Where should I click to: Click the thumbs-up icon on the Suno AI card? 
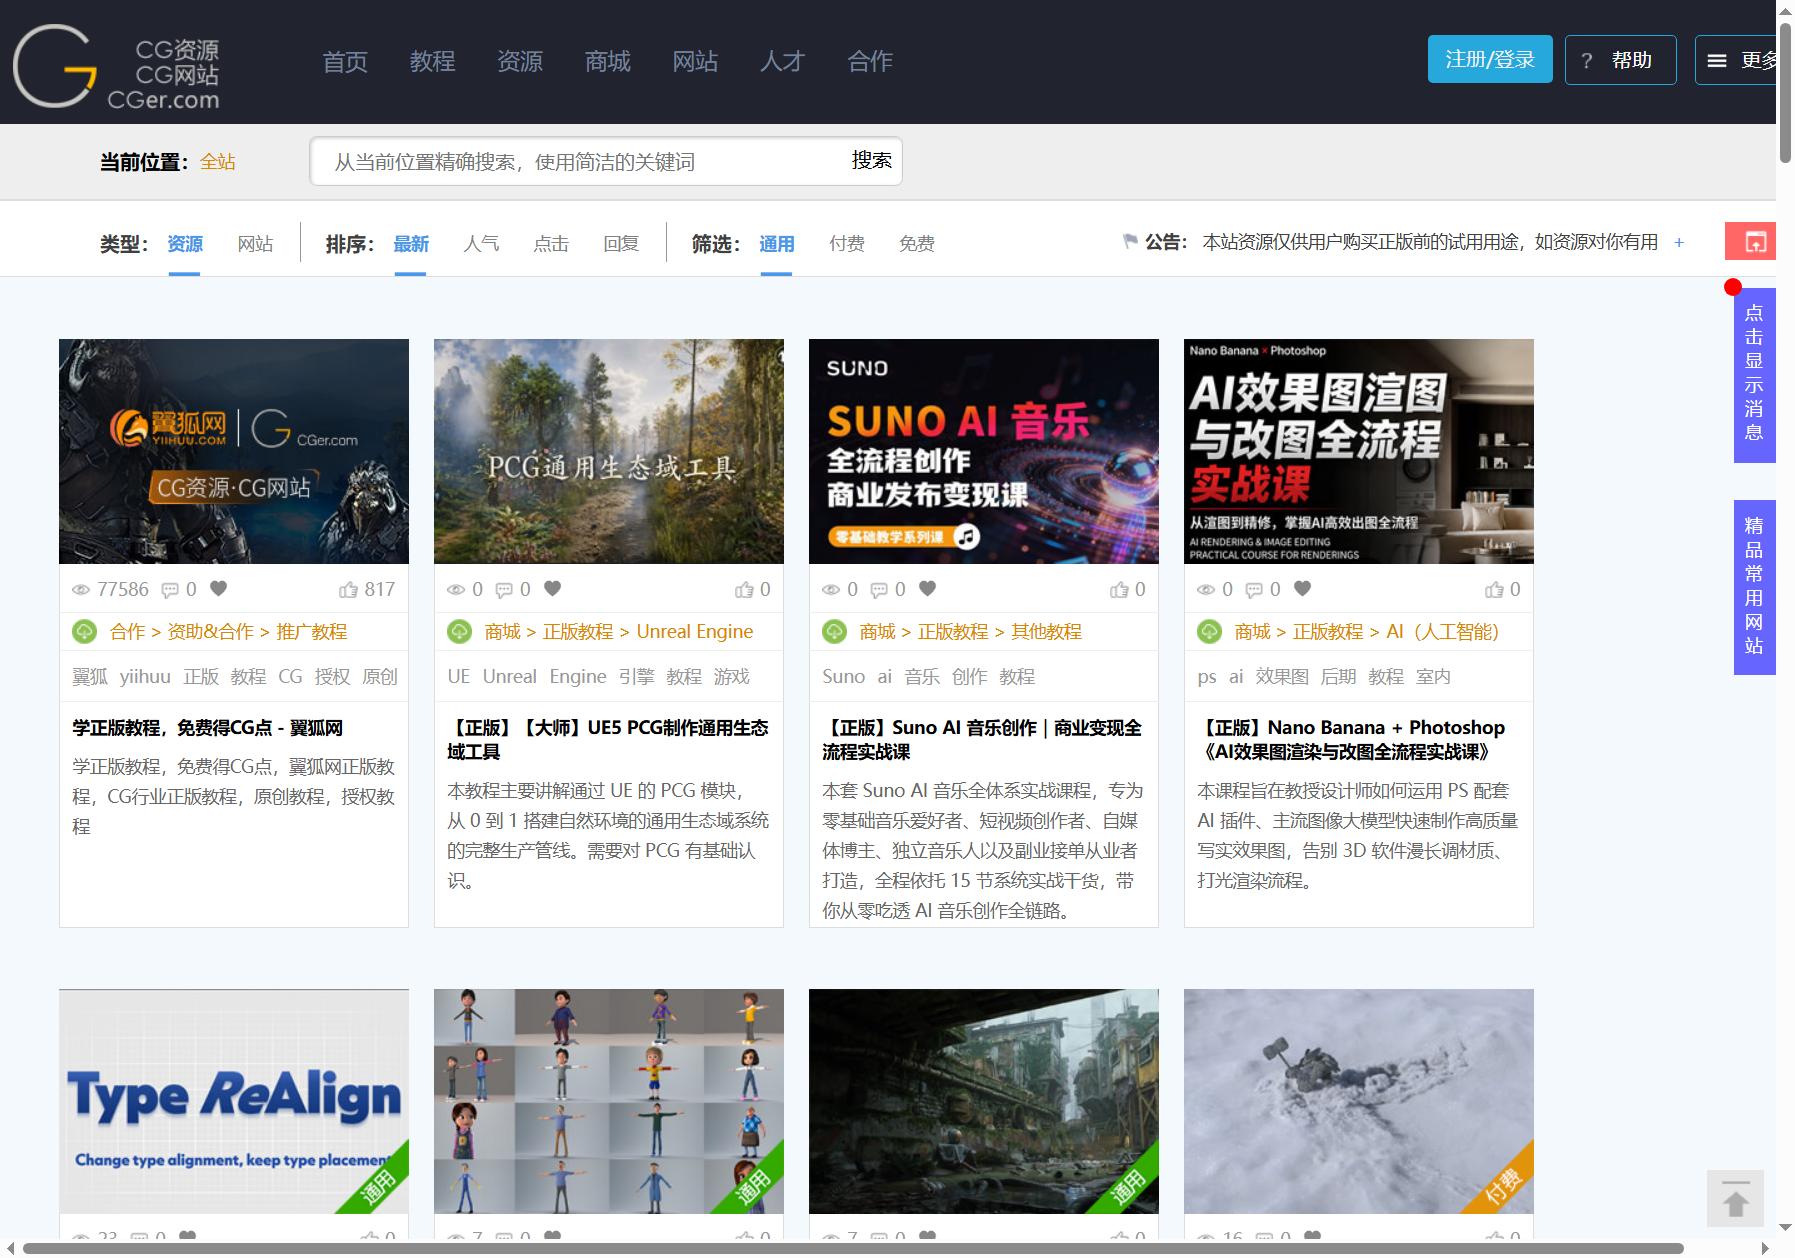click(1119, 590)
